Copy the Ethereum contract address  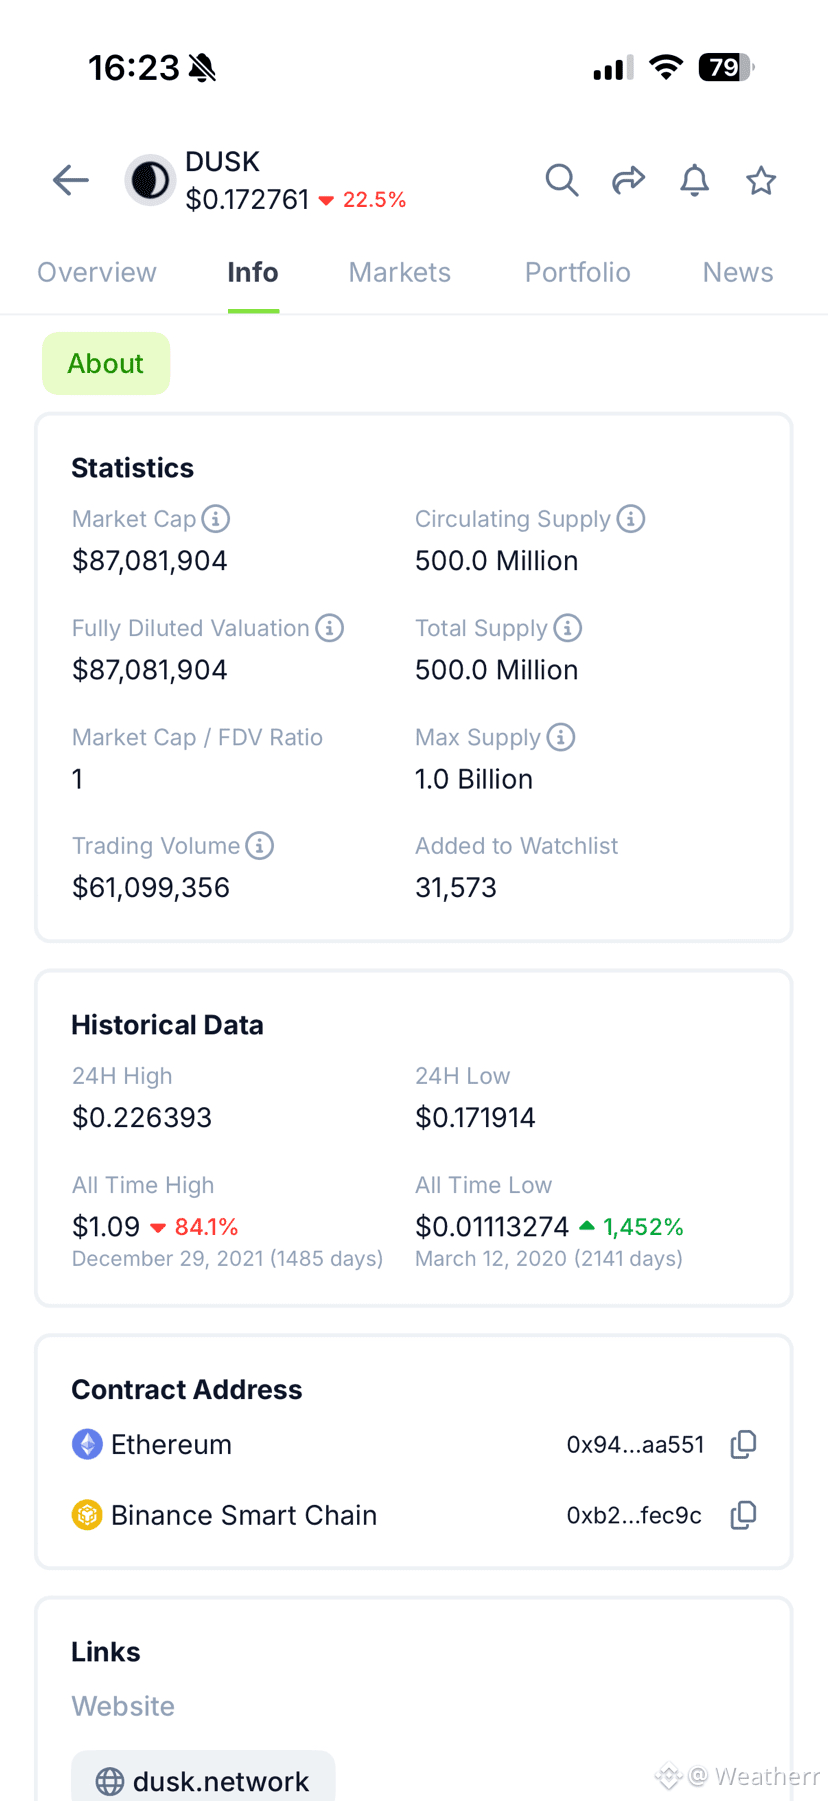click(743, 1444)
